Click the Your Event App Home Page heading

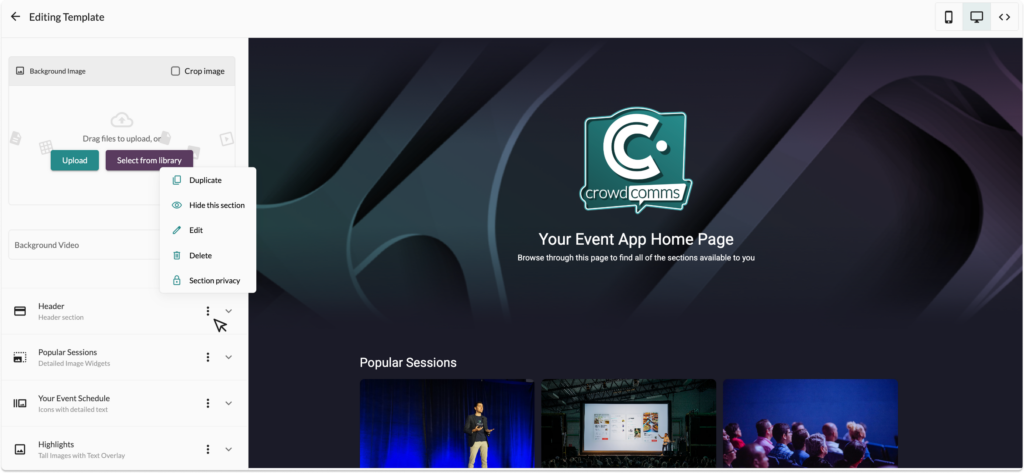636,238
